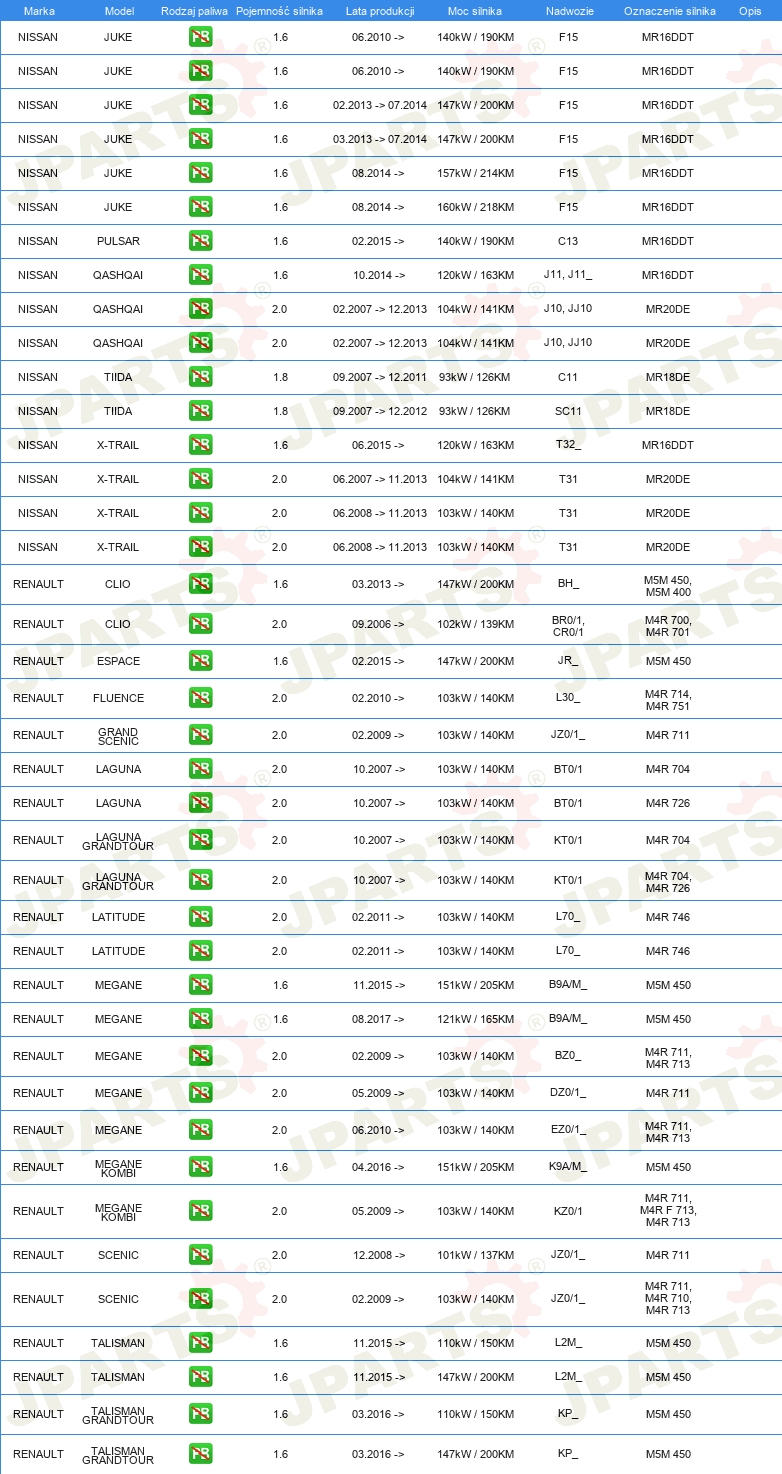
Task: Click the '121kW / 165KM' power value
Action: click(476, 1019)
